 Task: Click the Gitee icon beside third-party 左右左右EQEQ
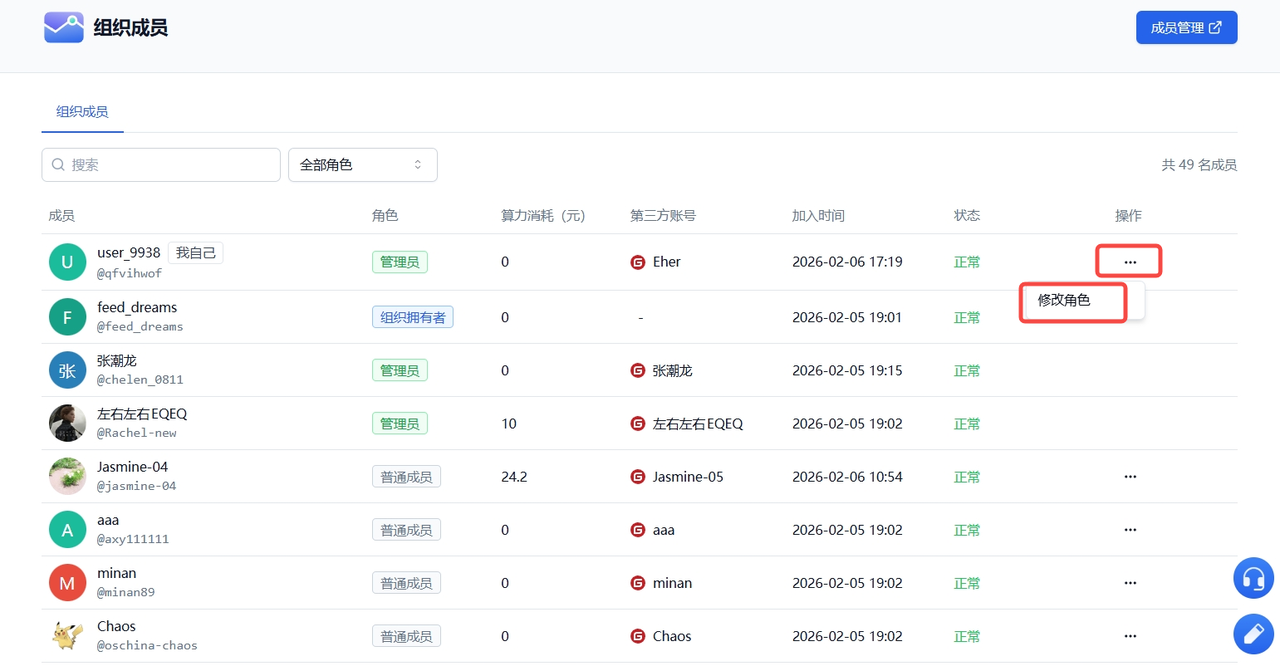[x=638, y=424]
